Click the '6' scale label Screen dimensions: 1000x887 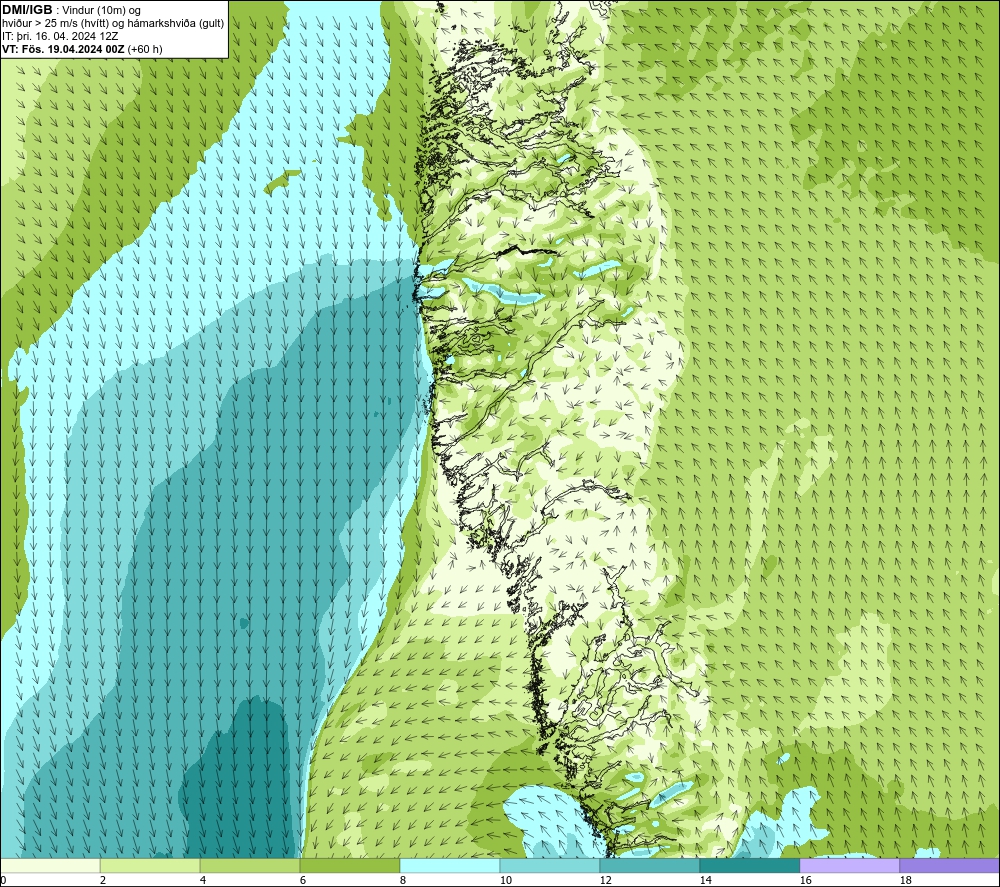tap(303, 881)
